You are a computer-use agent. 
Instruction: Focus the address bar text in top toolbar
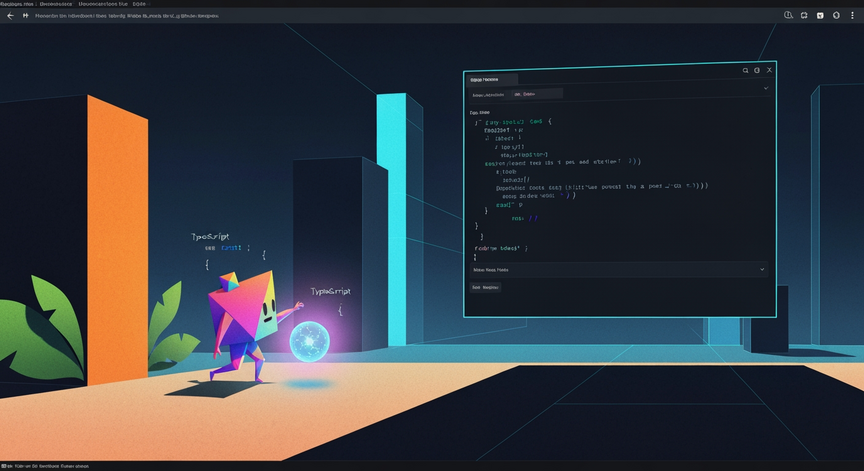[x=127, y=16]
